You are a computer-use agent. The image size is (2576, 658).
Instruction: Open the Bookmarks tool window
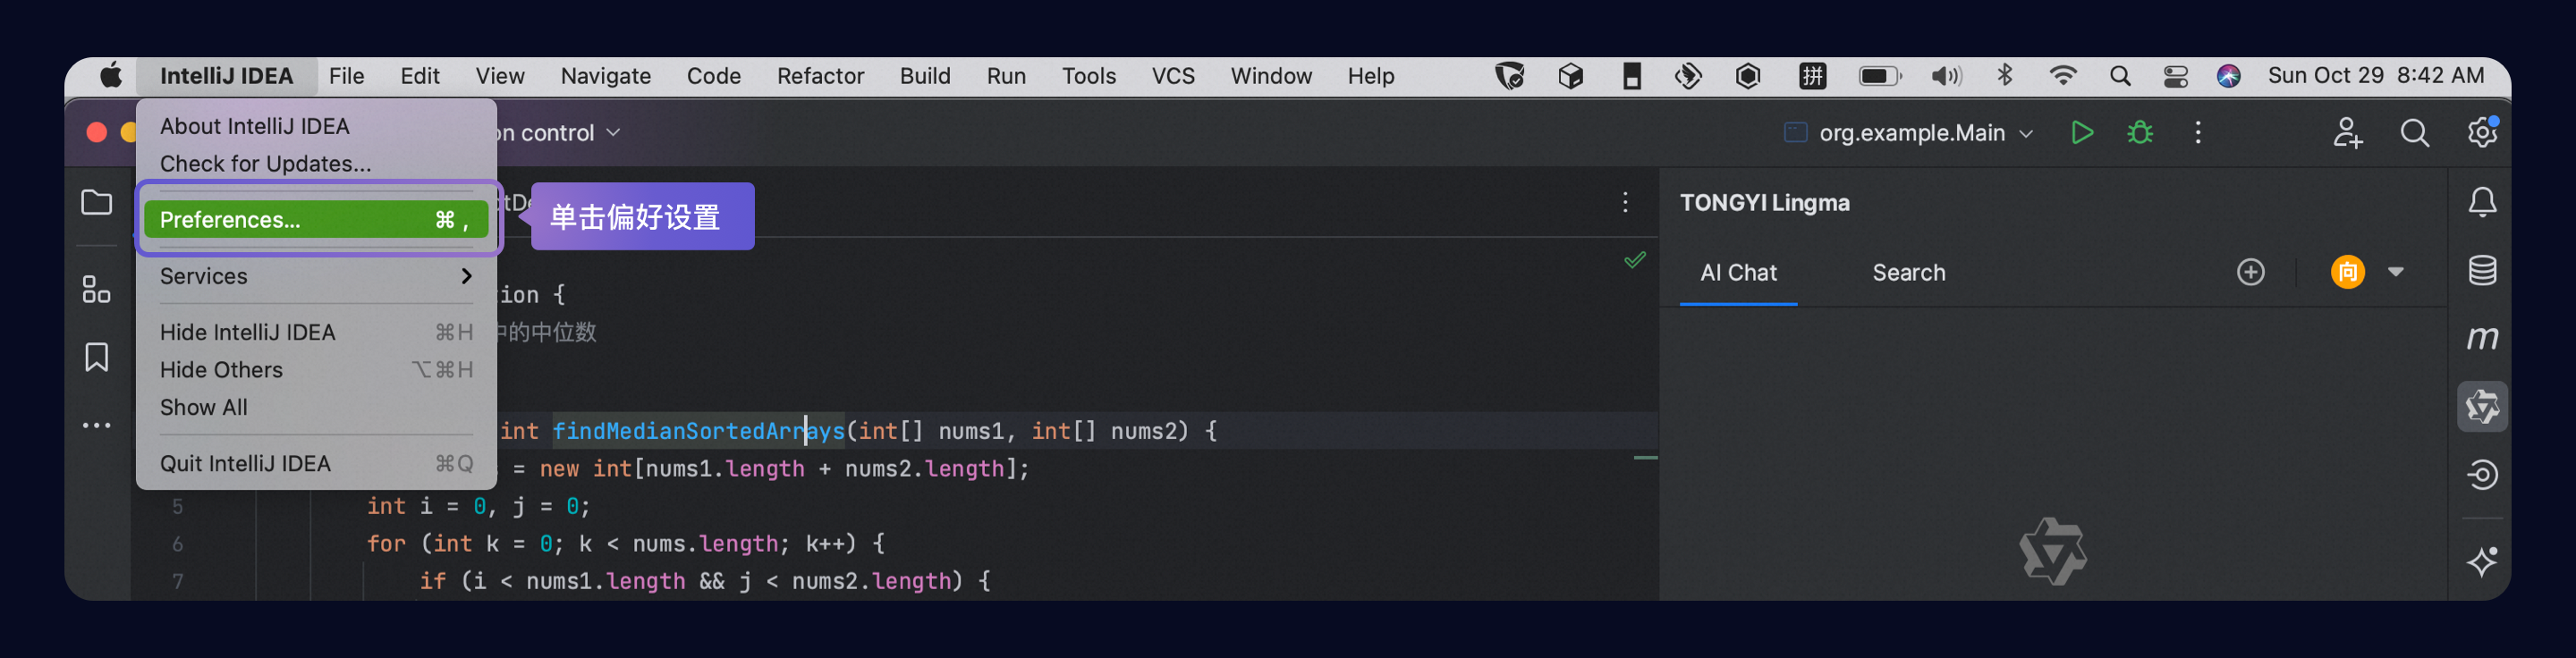click(x=96, y=357)
